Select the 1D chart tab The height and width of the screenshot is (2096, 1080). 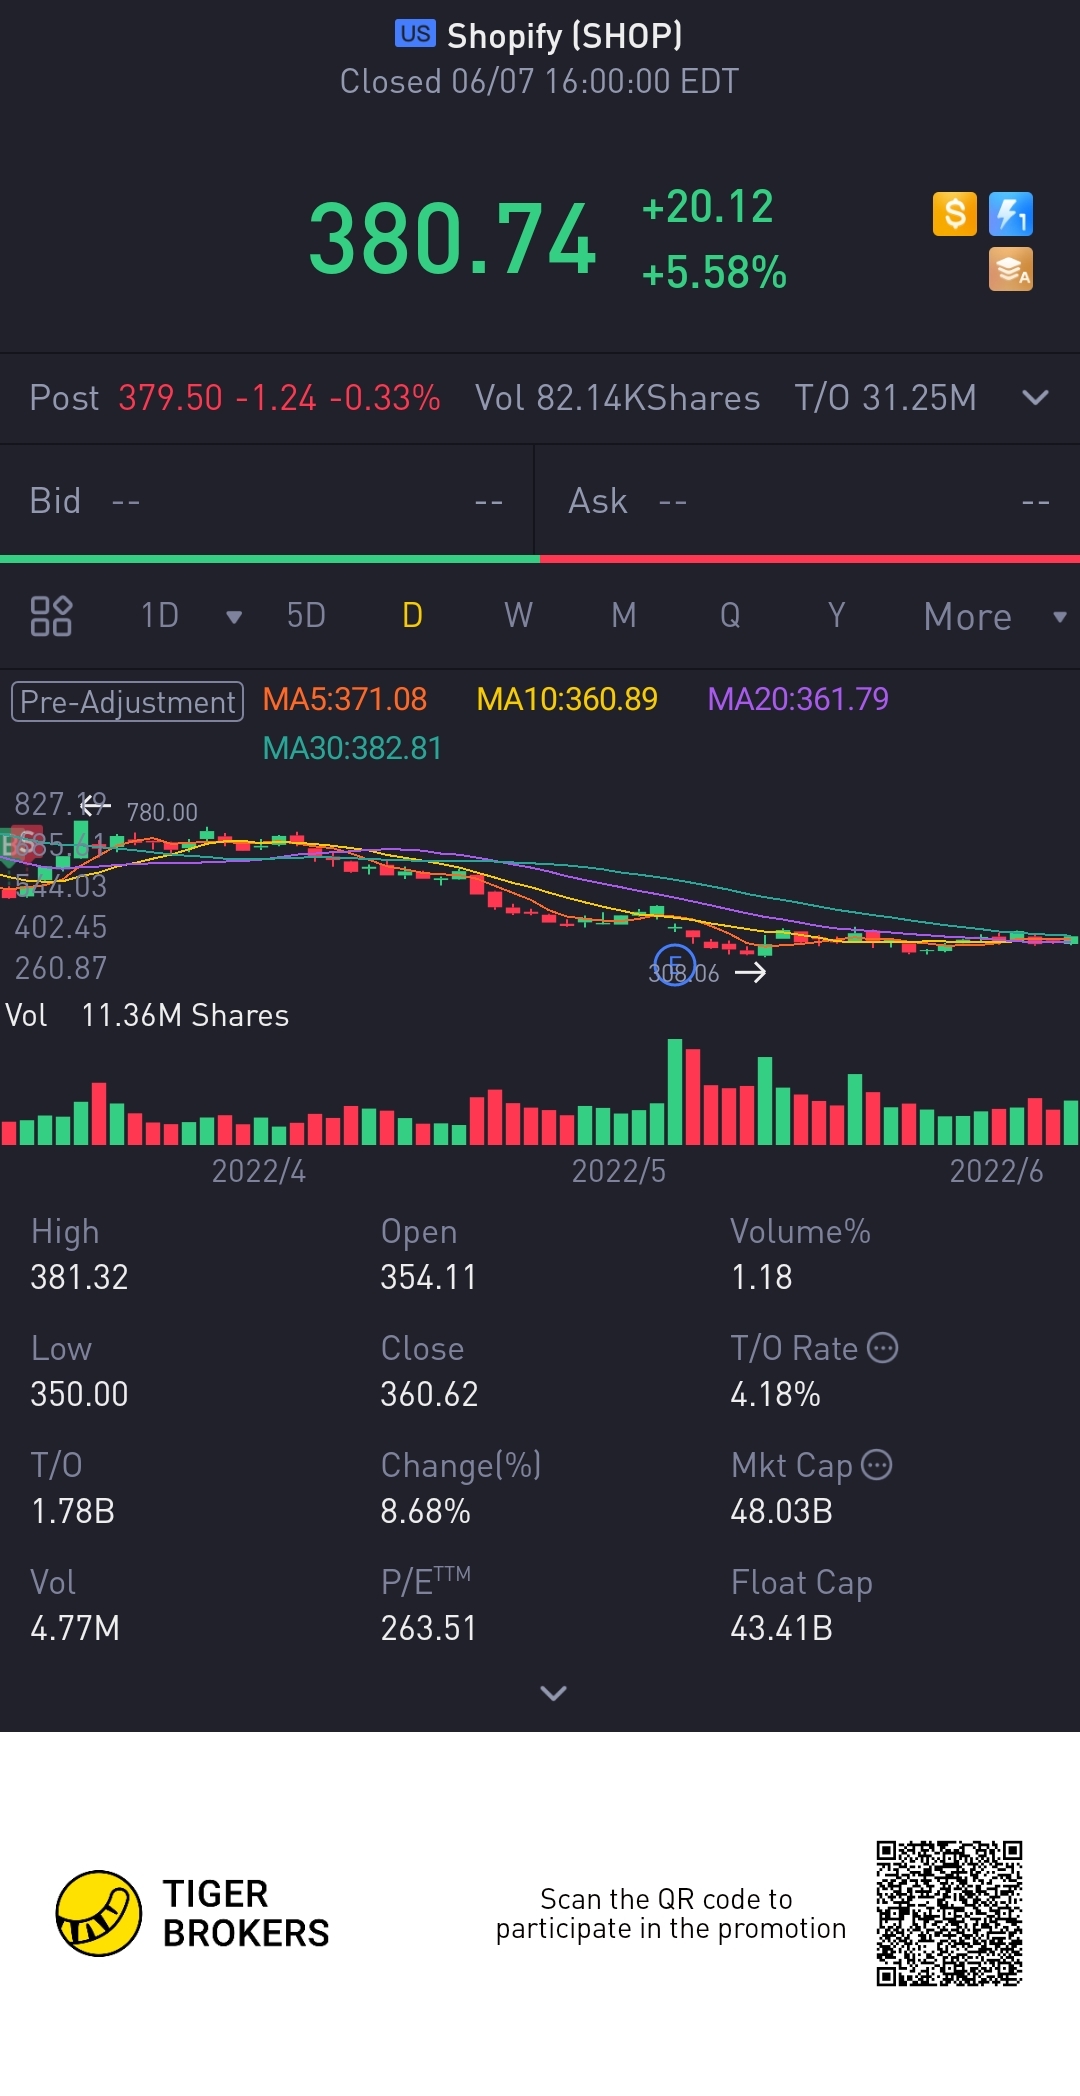click(x=160, y=616)
